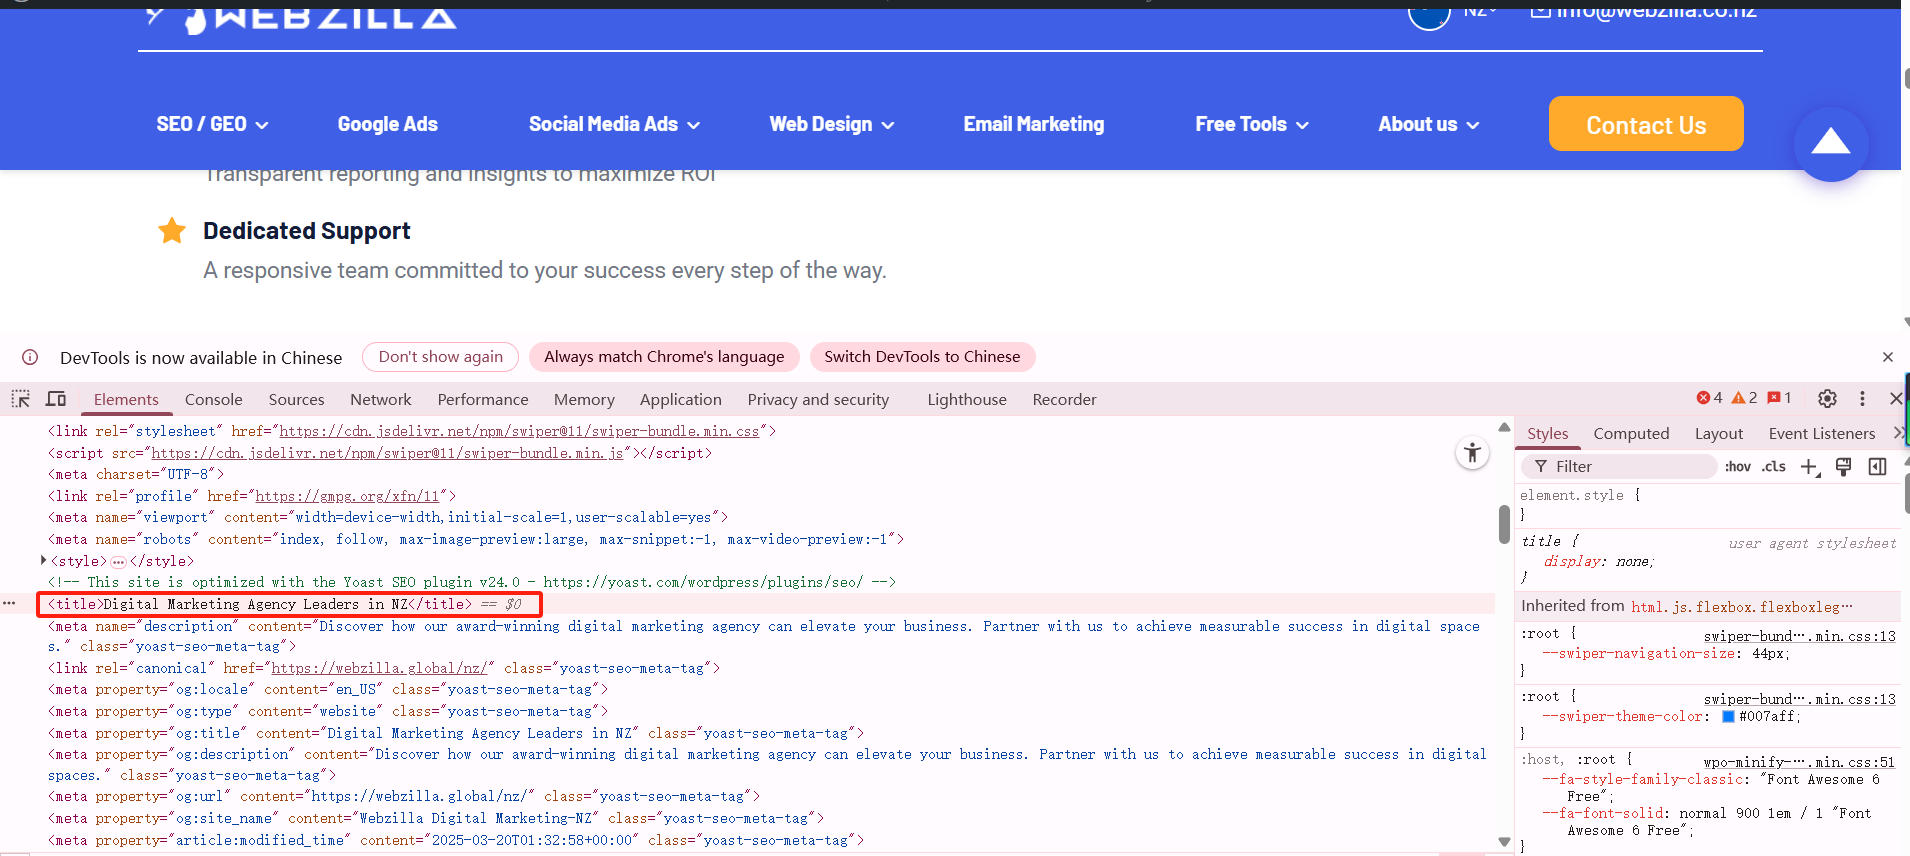Expand the style element node

(x=43, y=560)
